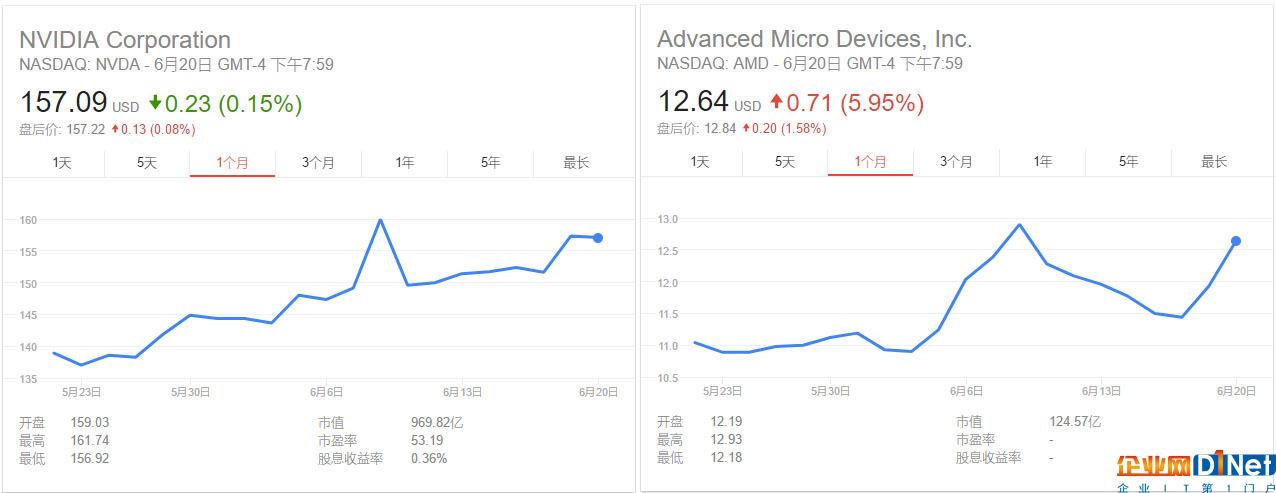Click the Advanced Micro Devices, Inc. title

click(x=814, y=40)
